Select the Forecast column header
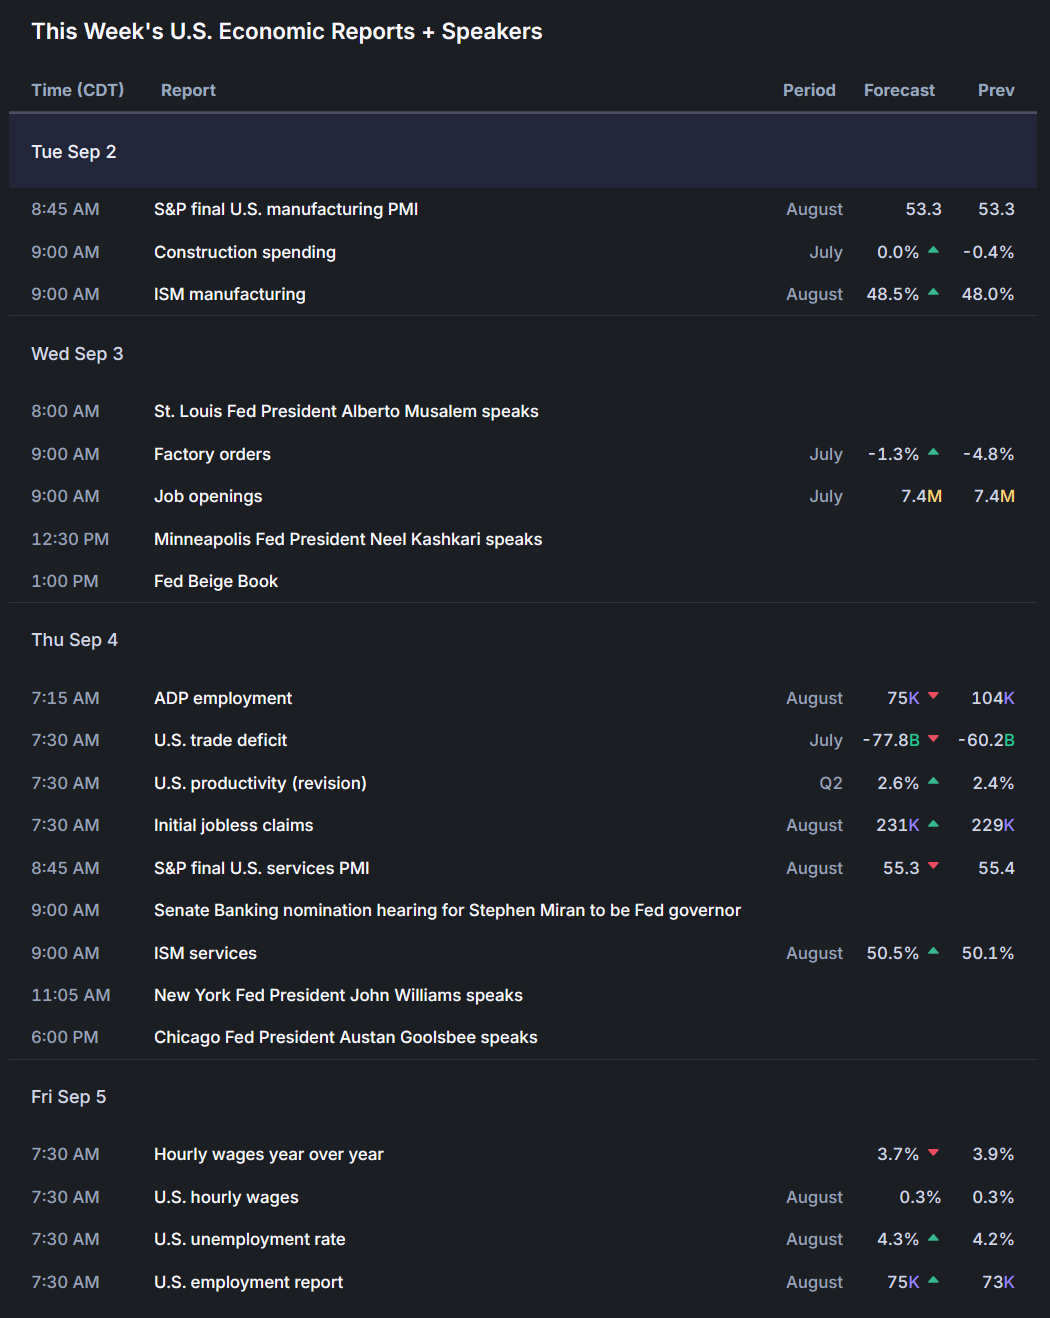Image resolution: width=1050 pixels, height=1318 pixels. click(x=899, y=90)
